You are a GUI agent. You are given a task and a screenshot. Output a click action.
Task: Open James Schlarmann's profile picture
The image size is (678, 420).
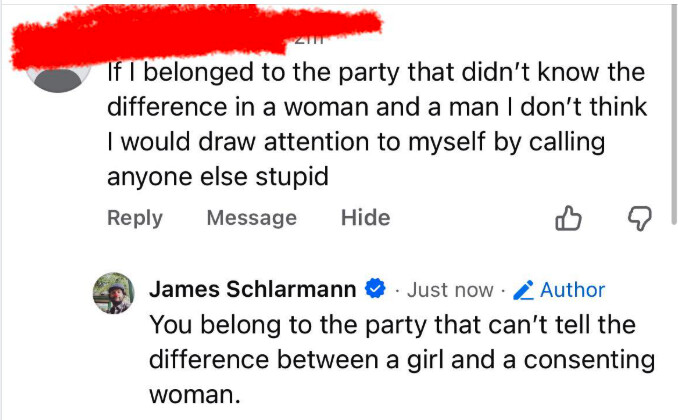tap(113, 293)
